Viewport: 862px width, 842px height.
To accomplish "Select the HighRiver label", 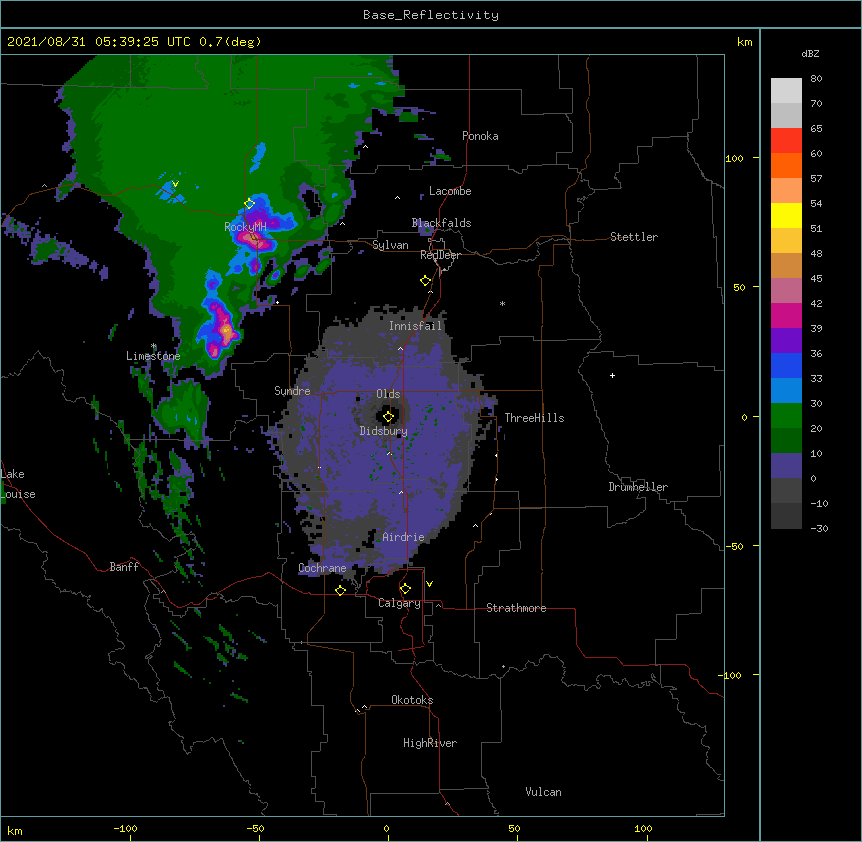I will pyautogui.click(x=430, y=743).
